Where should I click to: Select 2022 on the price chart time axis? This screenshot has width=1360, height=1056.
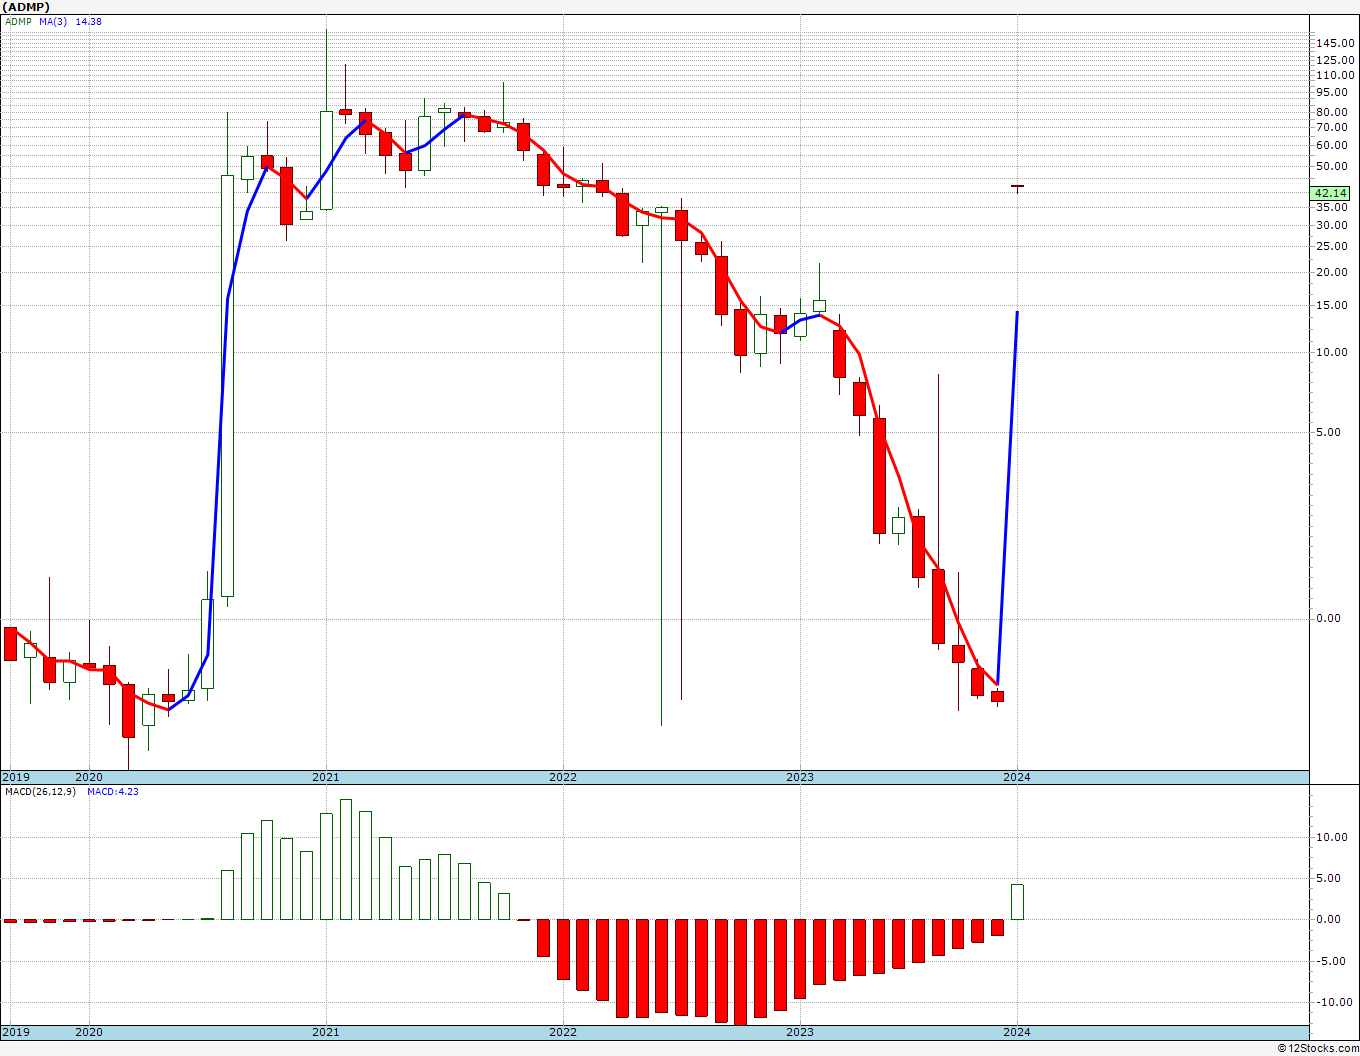point(563,777)
